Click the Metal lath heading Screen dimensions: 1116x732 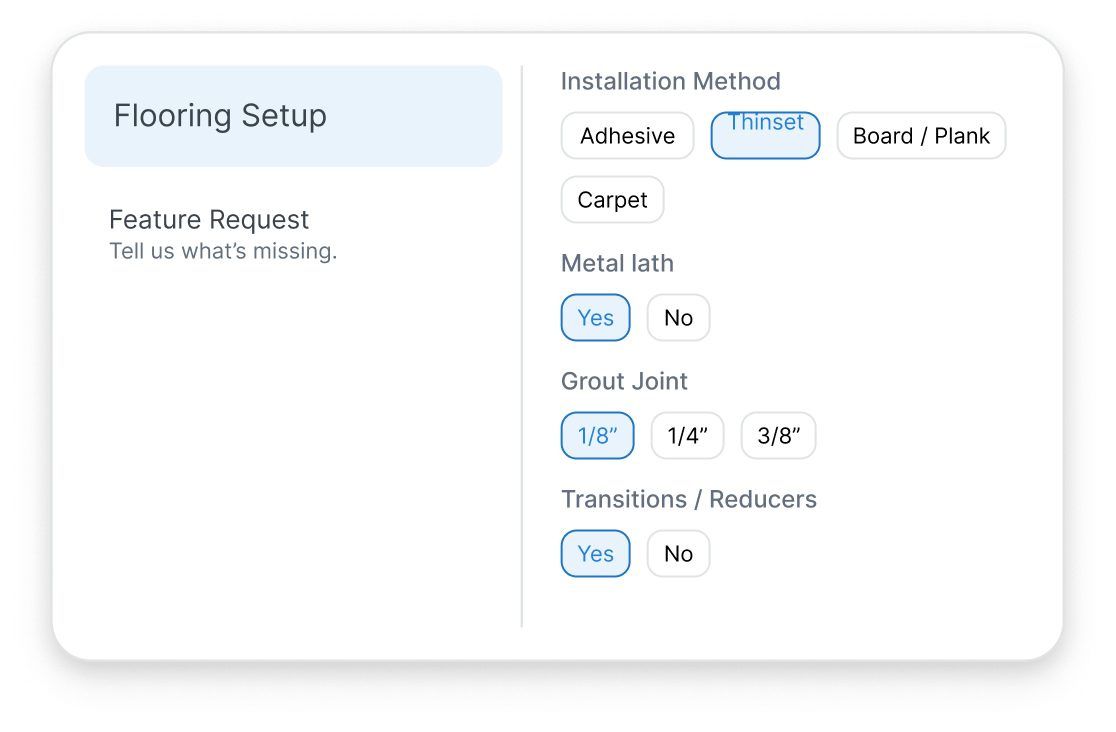pos(617,263)
